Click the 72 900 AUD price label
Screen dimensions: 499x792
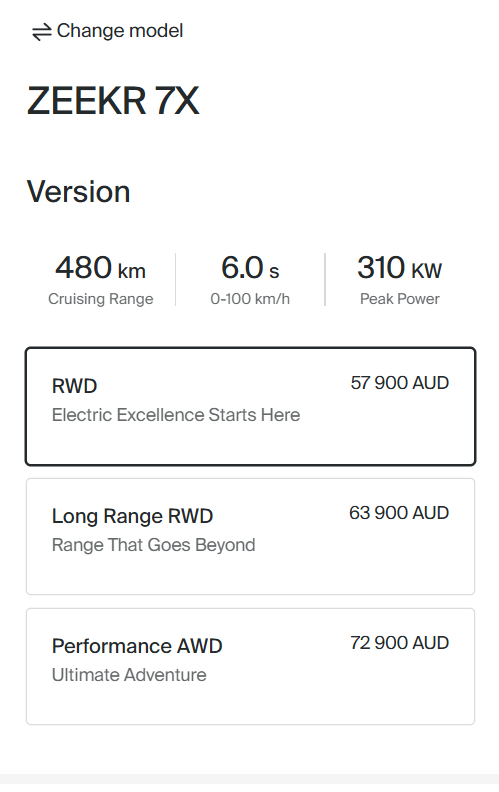400,643
